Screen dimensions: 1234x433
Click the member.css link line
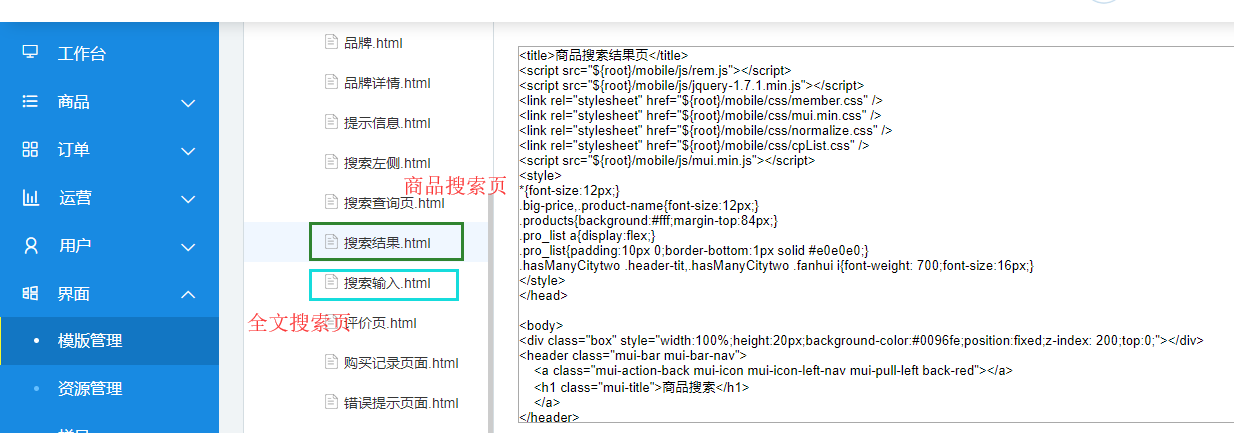coord(700,101)
